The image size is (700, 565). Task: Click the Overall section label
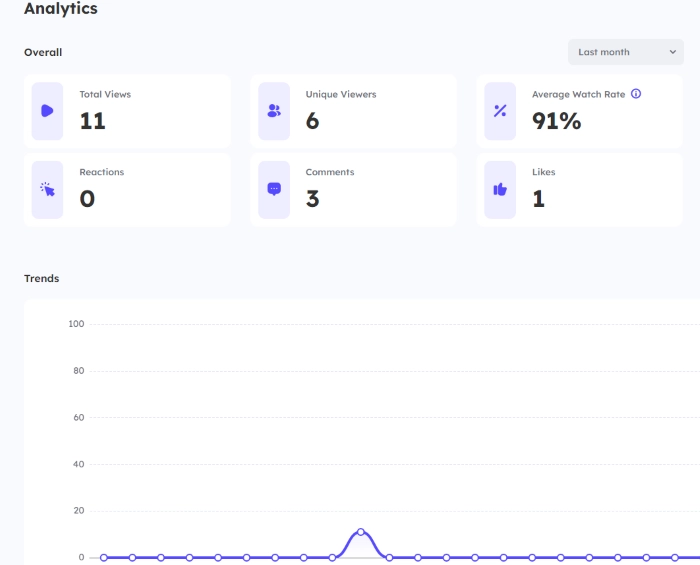click(x=43, y=52)
